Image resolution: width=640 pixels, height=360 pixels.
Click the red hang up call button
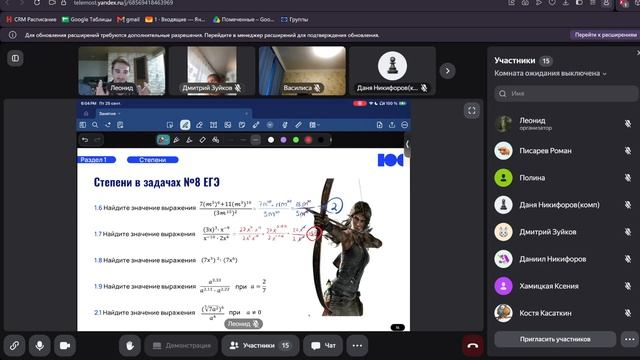473,345
